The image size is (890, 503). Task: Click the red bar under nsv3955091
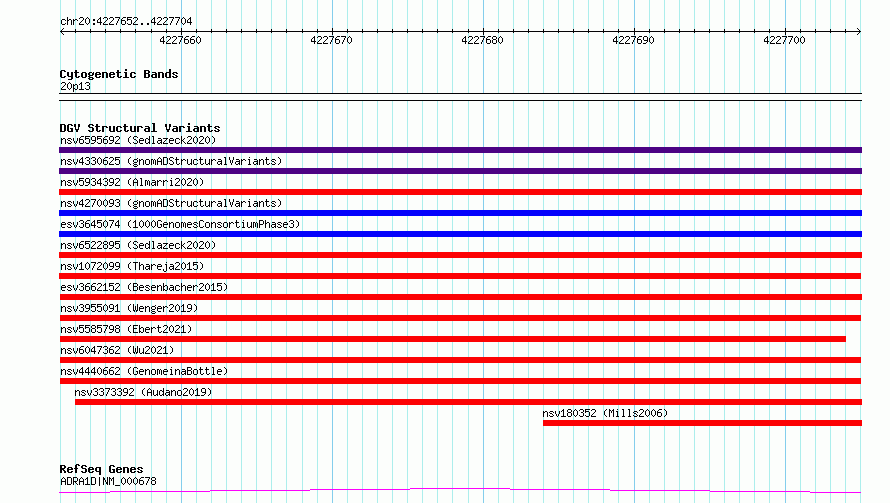[x=460, y=318]
